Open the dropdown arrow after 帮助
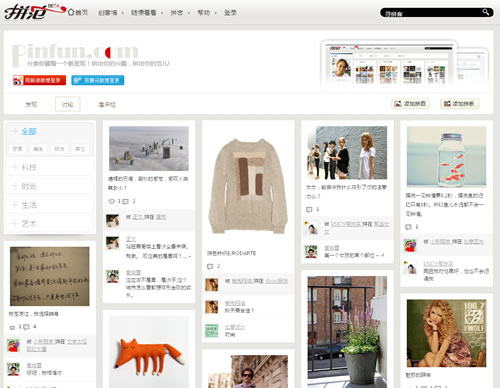This screenshot has width=500, height=388. pyautogui.click(x=215, y=13)
